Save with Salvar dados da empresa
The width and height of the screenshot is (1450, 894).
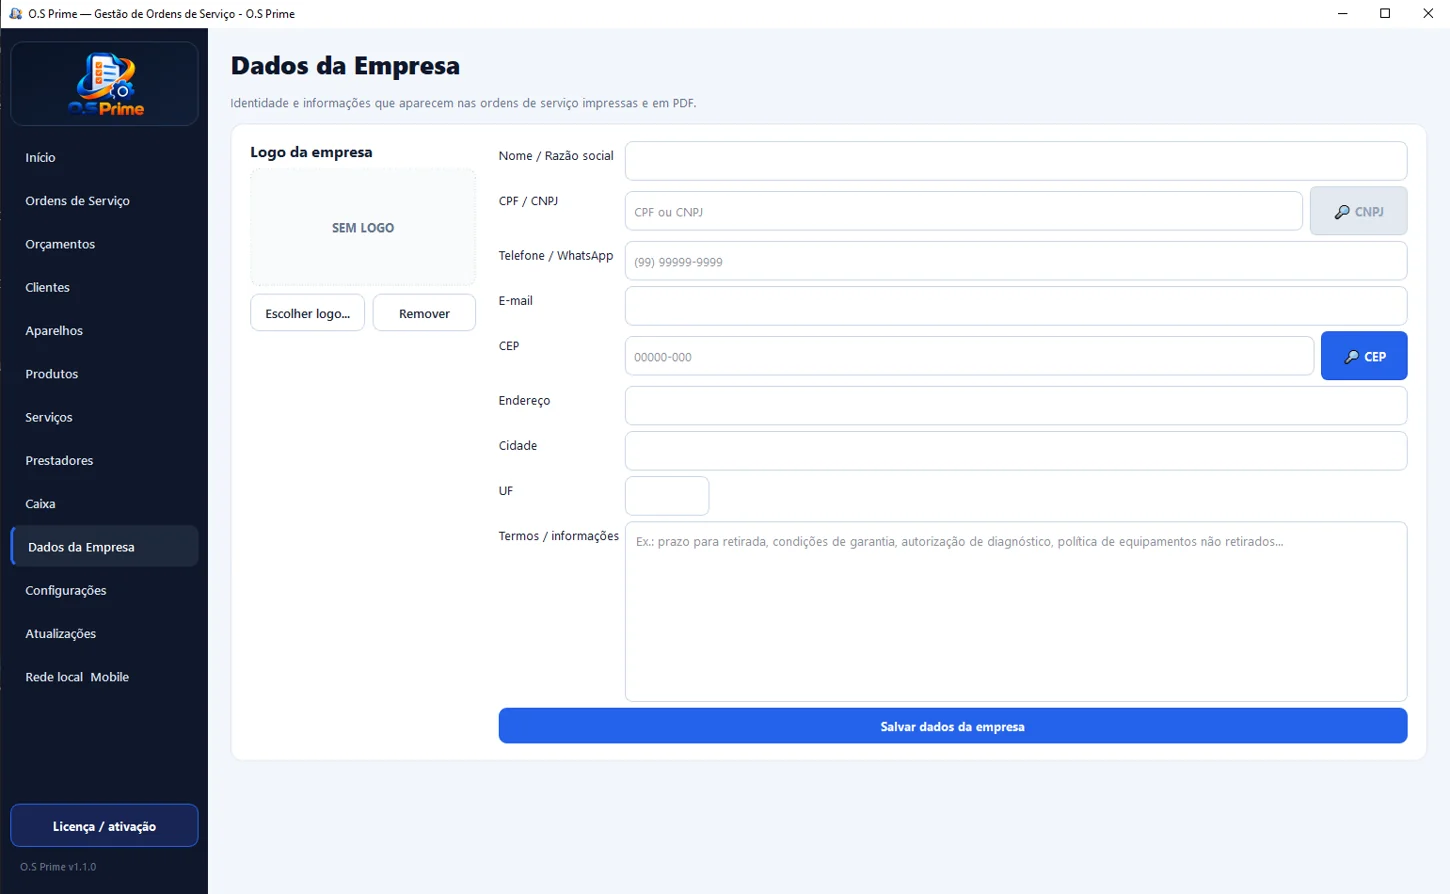(x=953, y=726)
